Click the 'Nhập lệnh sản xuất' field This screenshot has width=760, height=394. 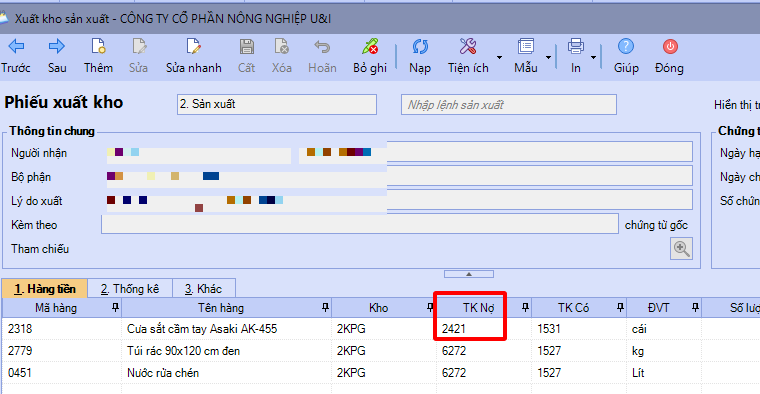click(508, 104)
